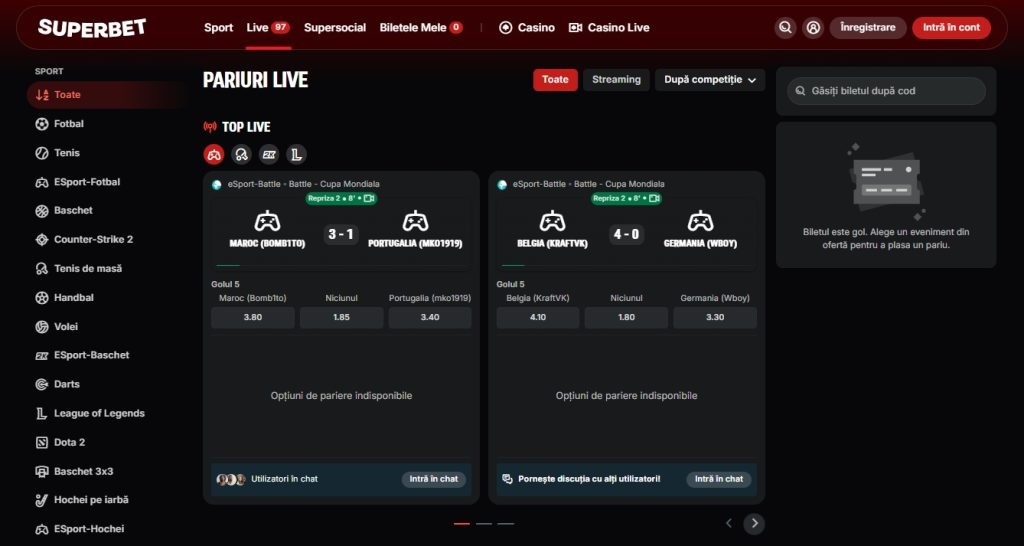Click the Superbet logo
1024x546 pixels.
(x=92, y=27)
